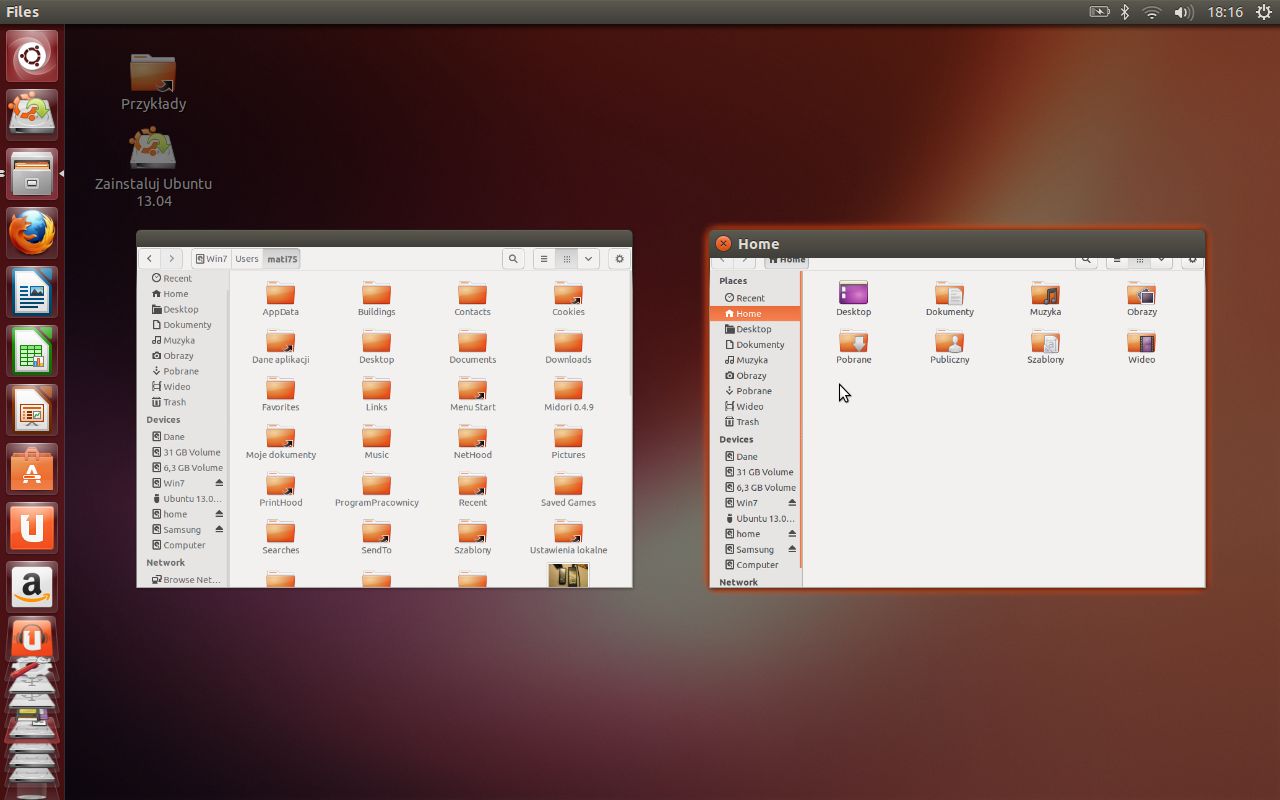Click the search icon in the mati75 window
The height and width of the screenshot is (800, 1280).
pos(513,258)
